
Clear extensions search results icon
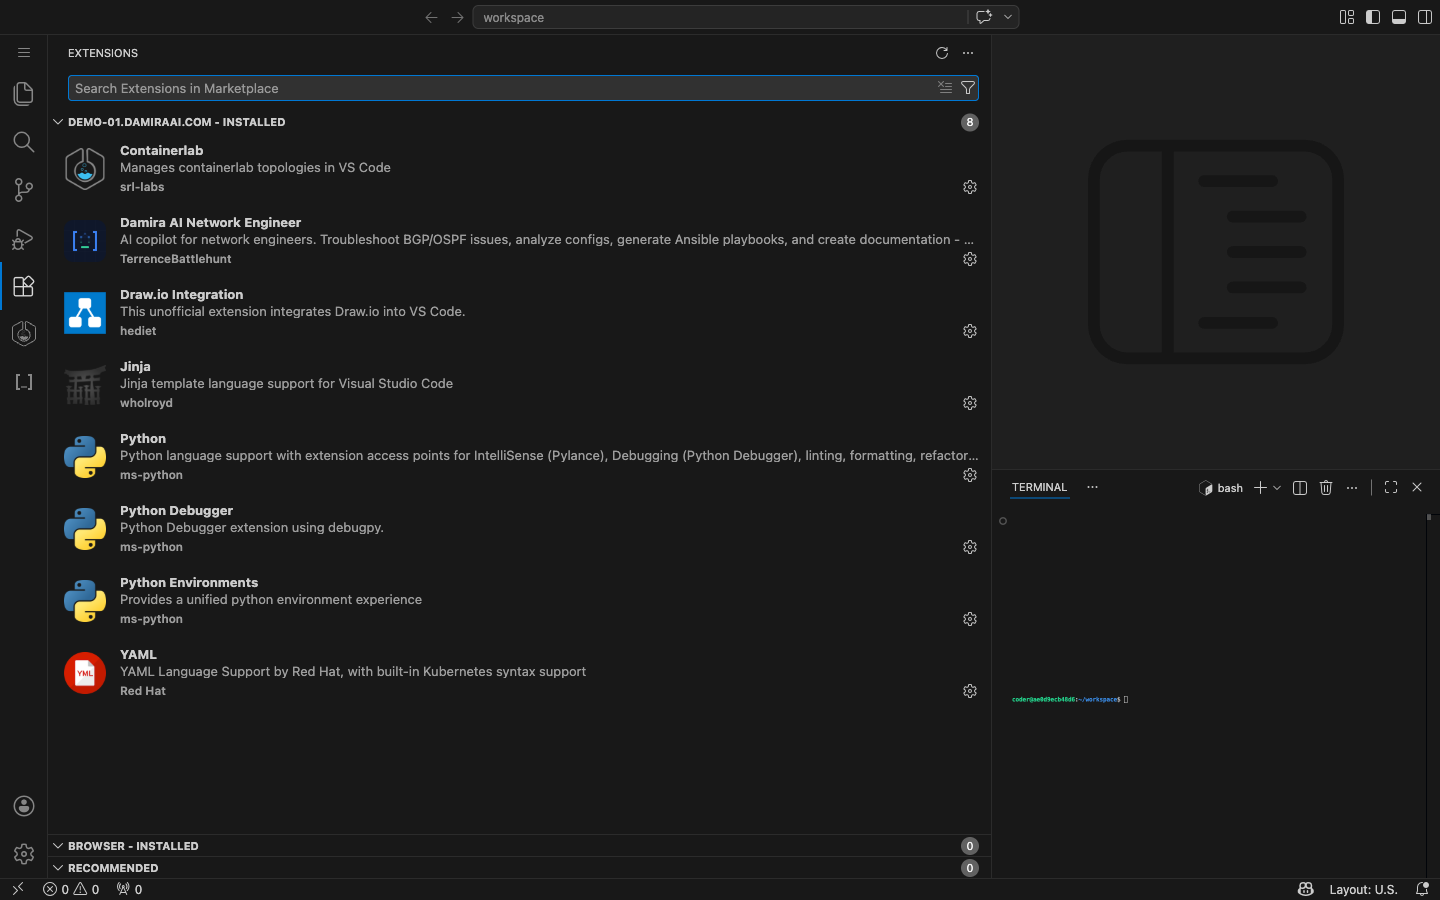(x=945, y=88)
